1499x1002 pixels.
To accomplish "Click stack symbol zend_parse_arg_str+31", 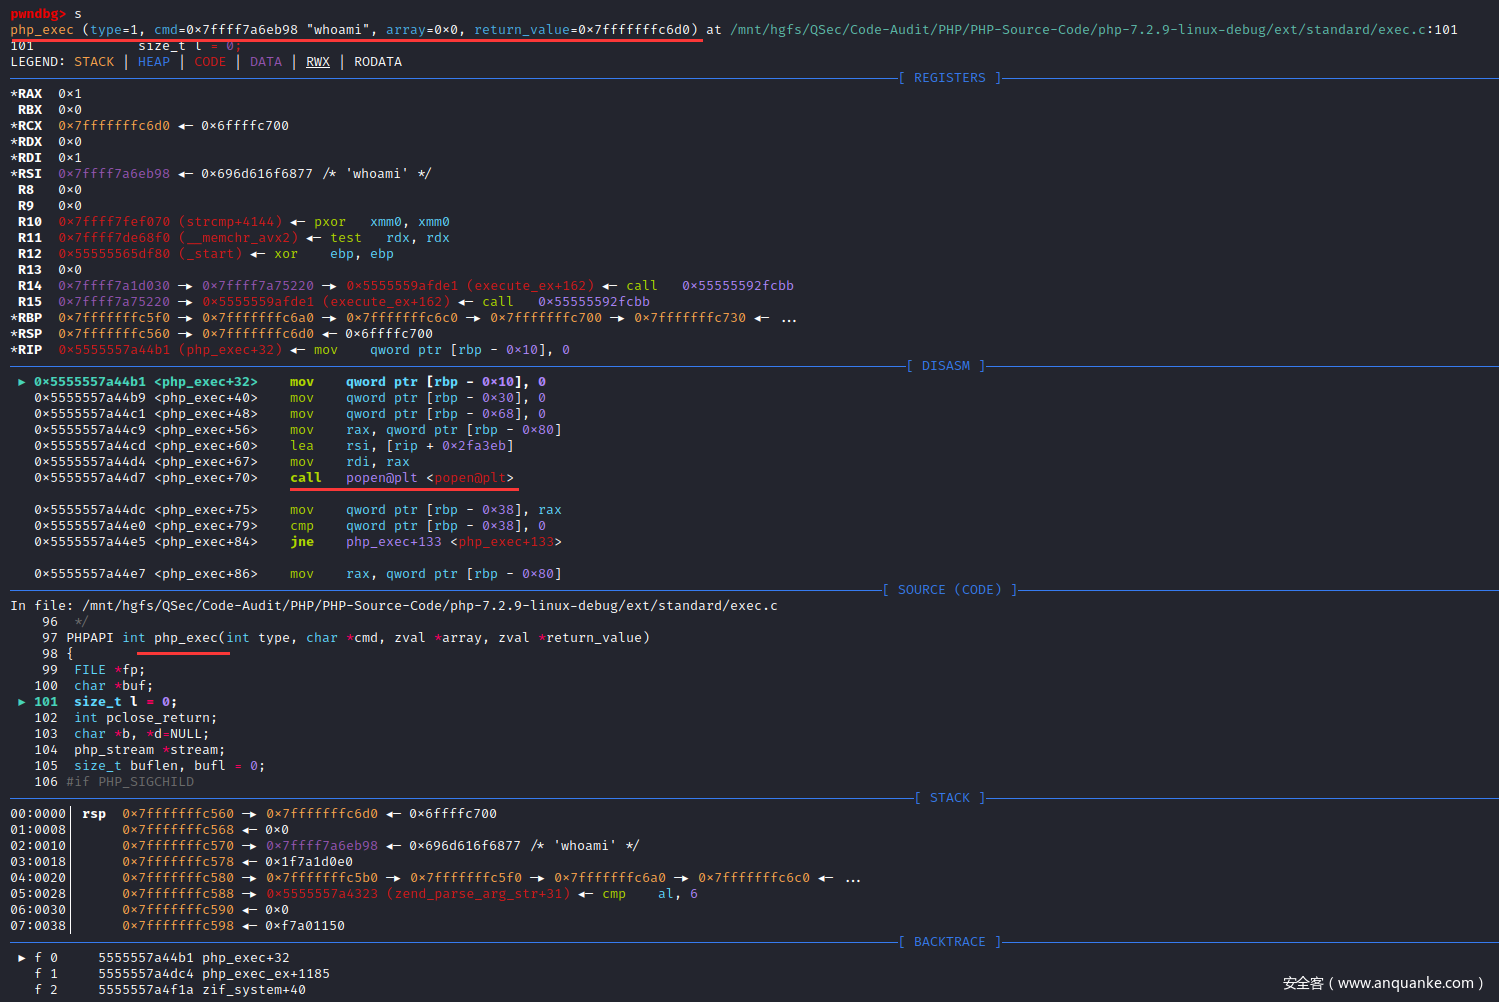I will point(478,894).
